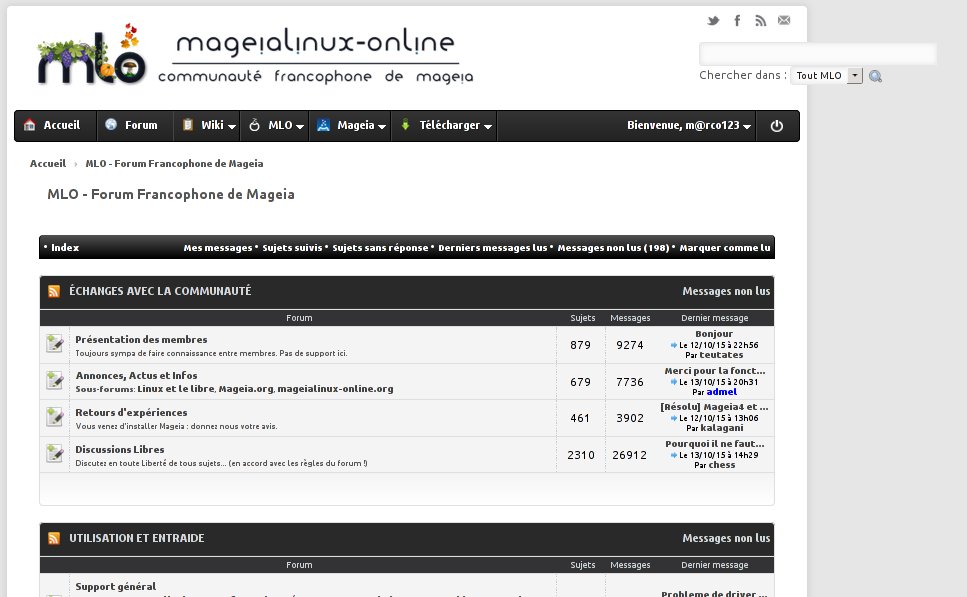The image size is (967, 597).
Task: Open Derniers messages lus
Action: [493, 248]
